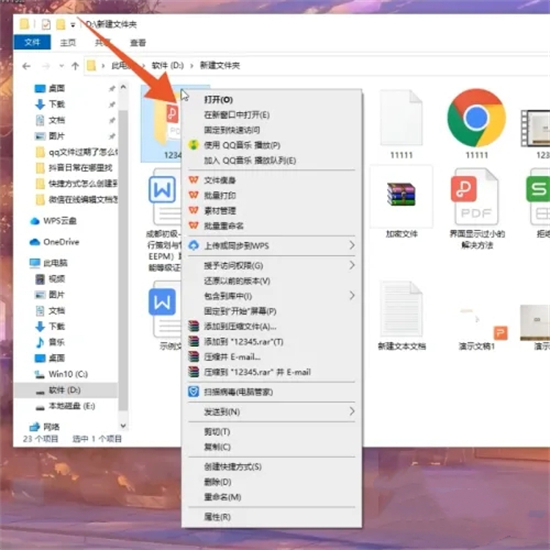This screenshot has width=550, height=550.
Task: Click navigation pane scrollbar down arrow
Action: 123,425
